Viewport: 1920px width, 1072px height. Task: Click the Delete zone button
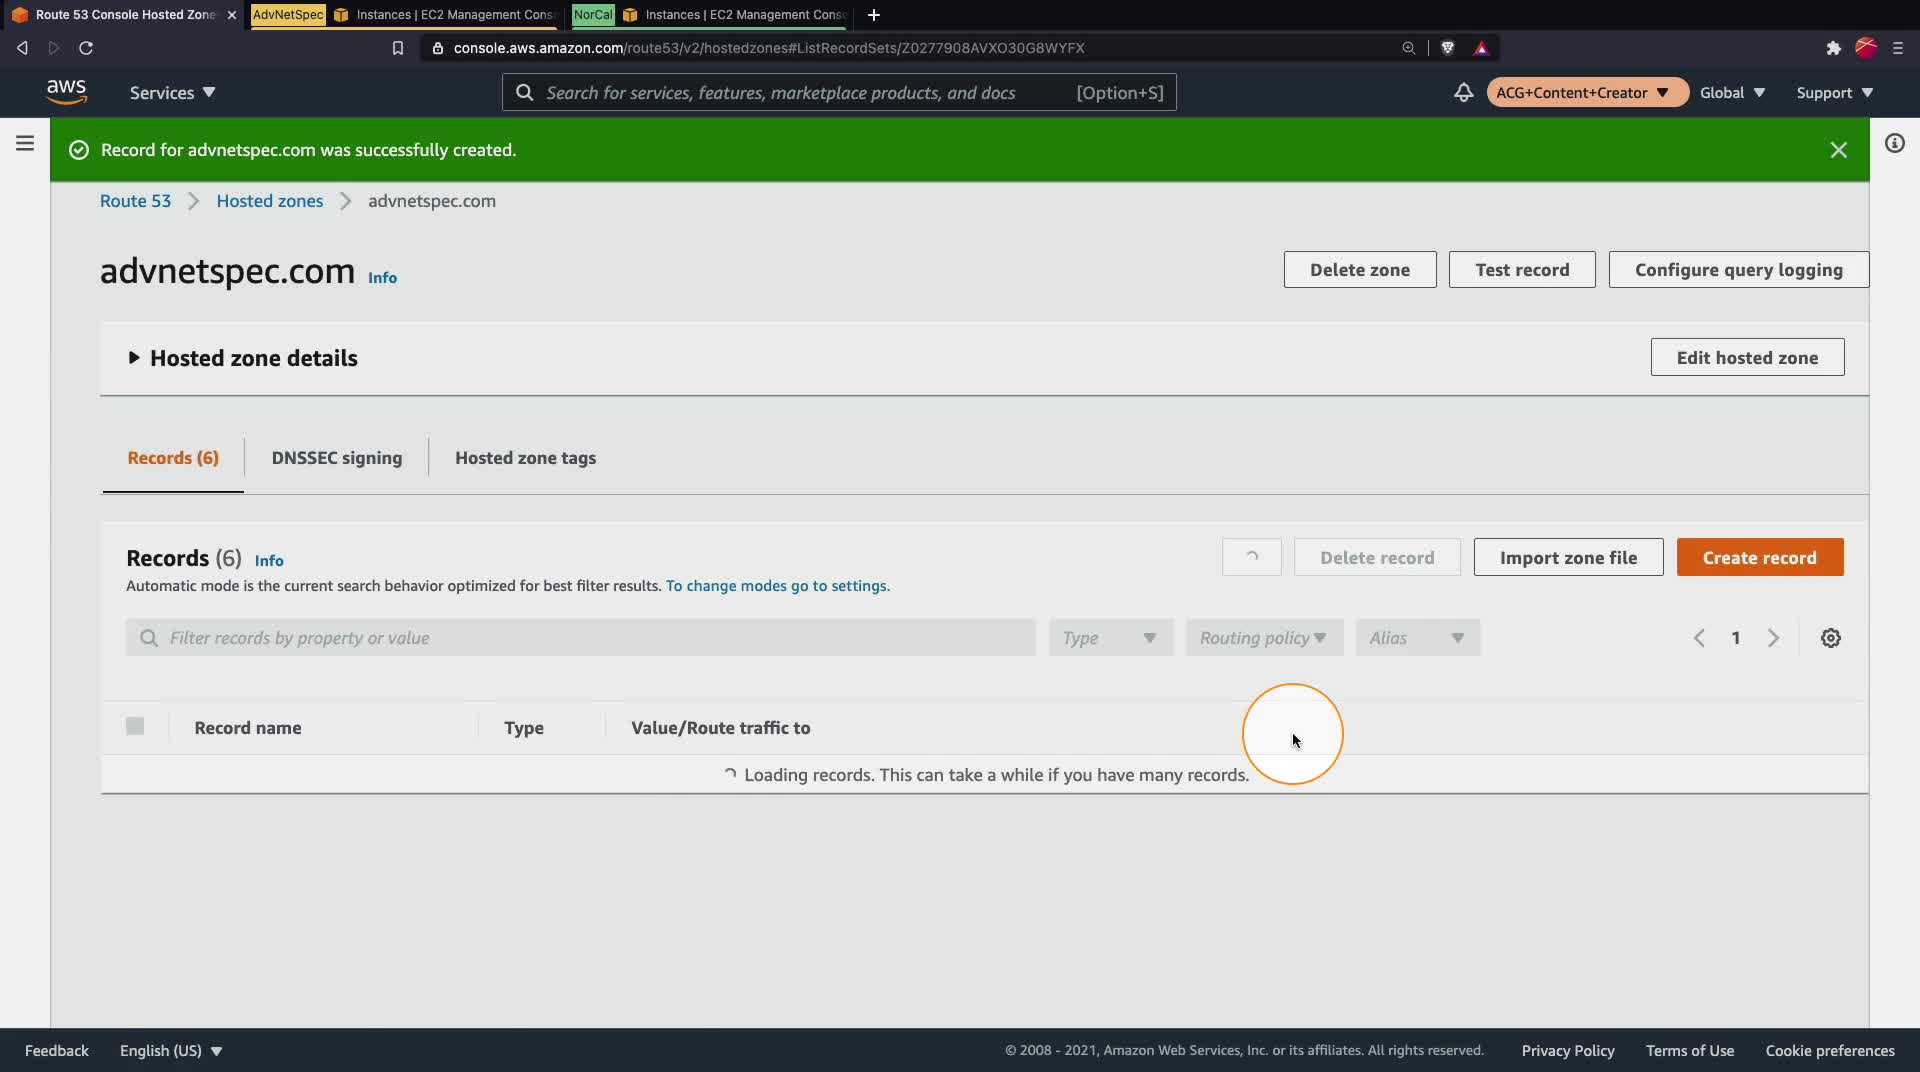pos(1360,270)
